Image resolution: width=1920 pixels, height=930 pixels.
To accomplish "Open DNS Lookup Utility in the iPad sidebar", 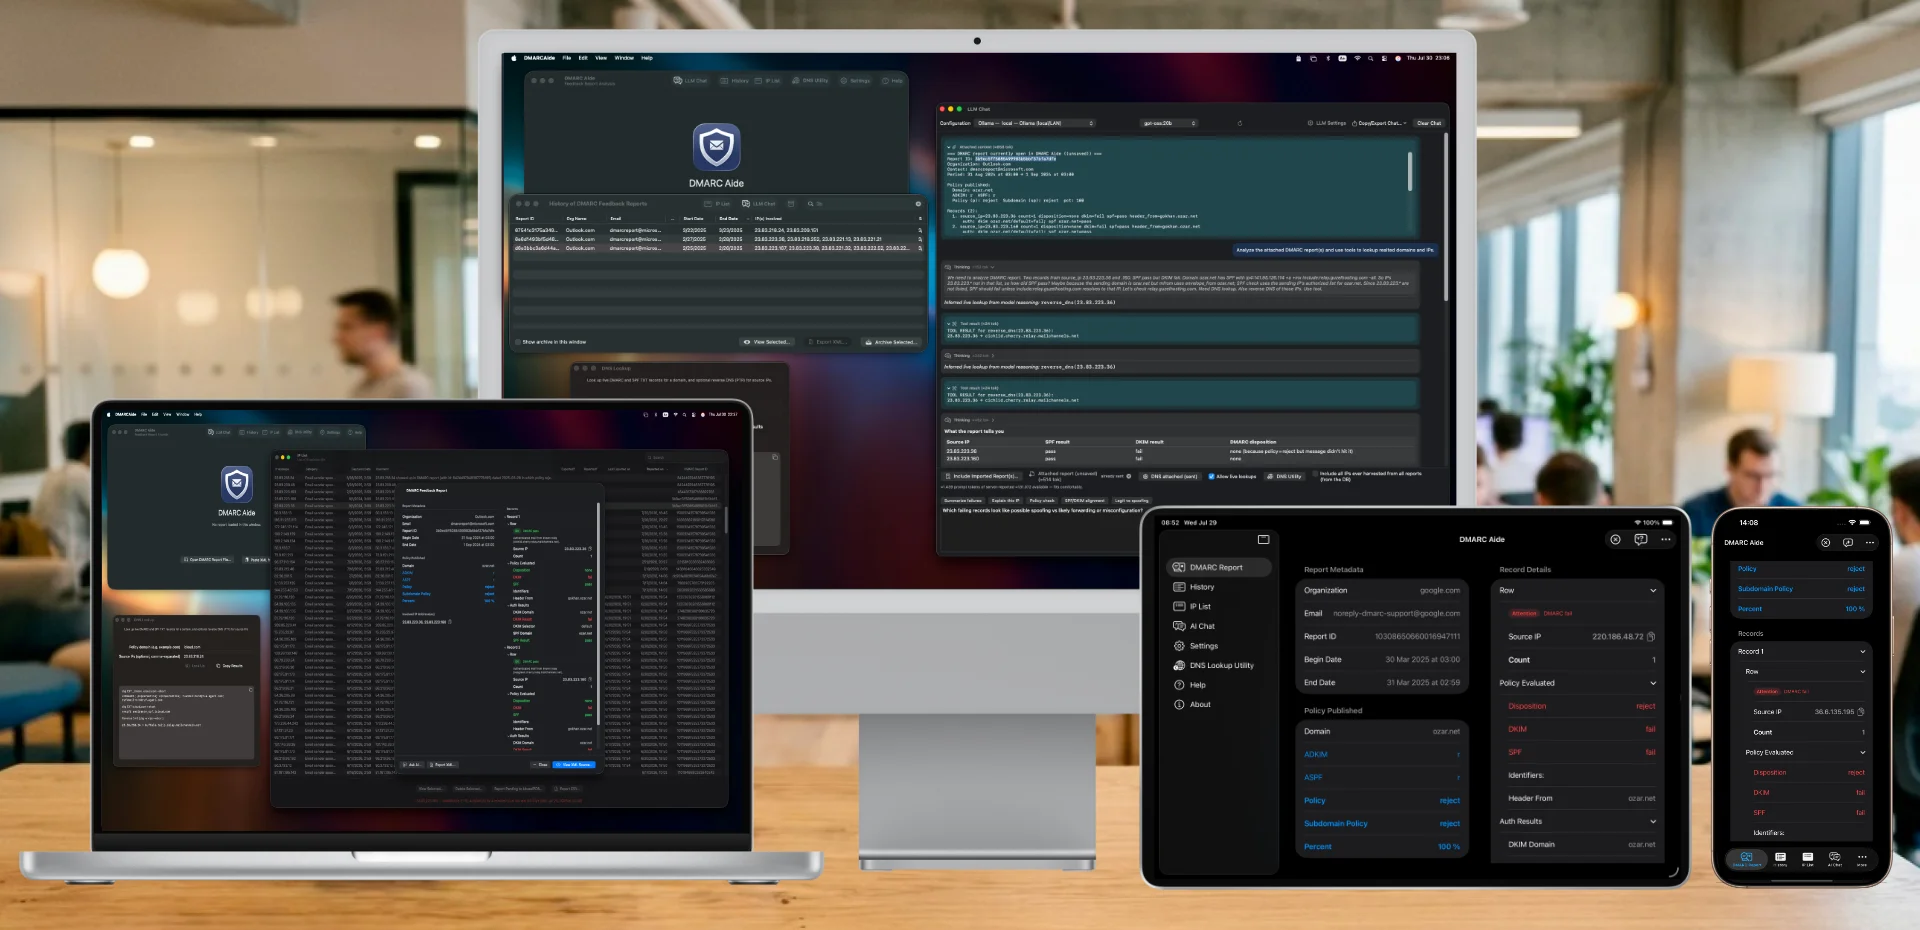I will 1213,665.
